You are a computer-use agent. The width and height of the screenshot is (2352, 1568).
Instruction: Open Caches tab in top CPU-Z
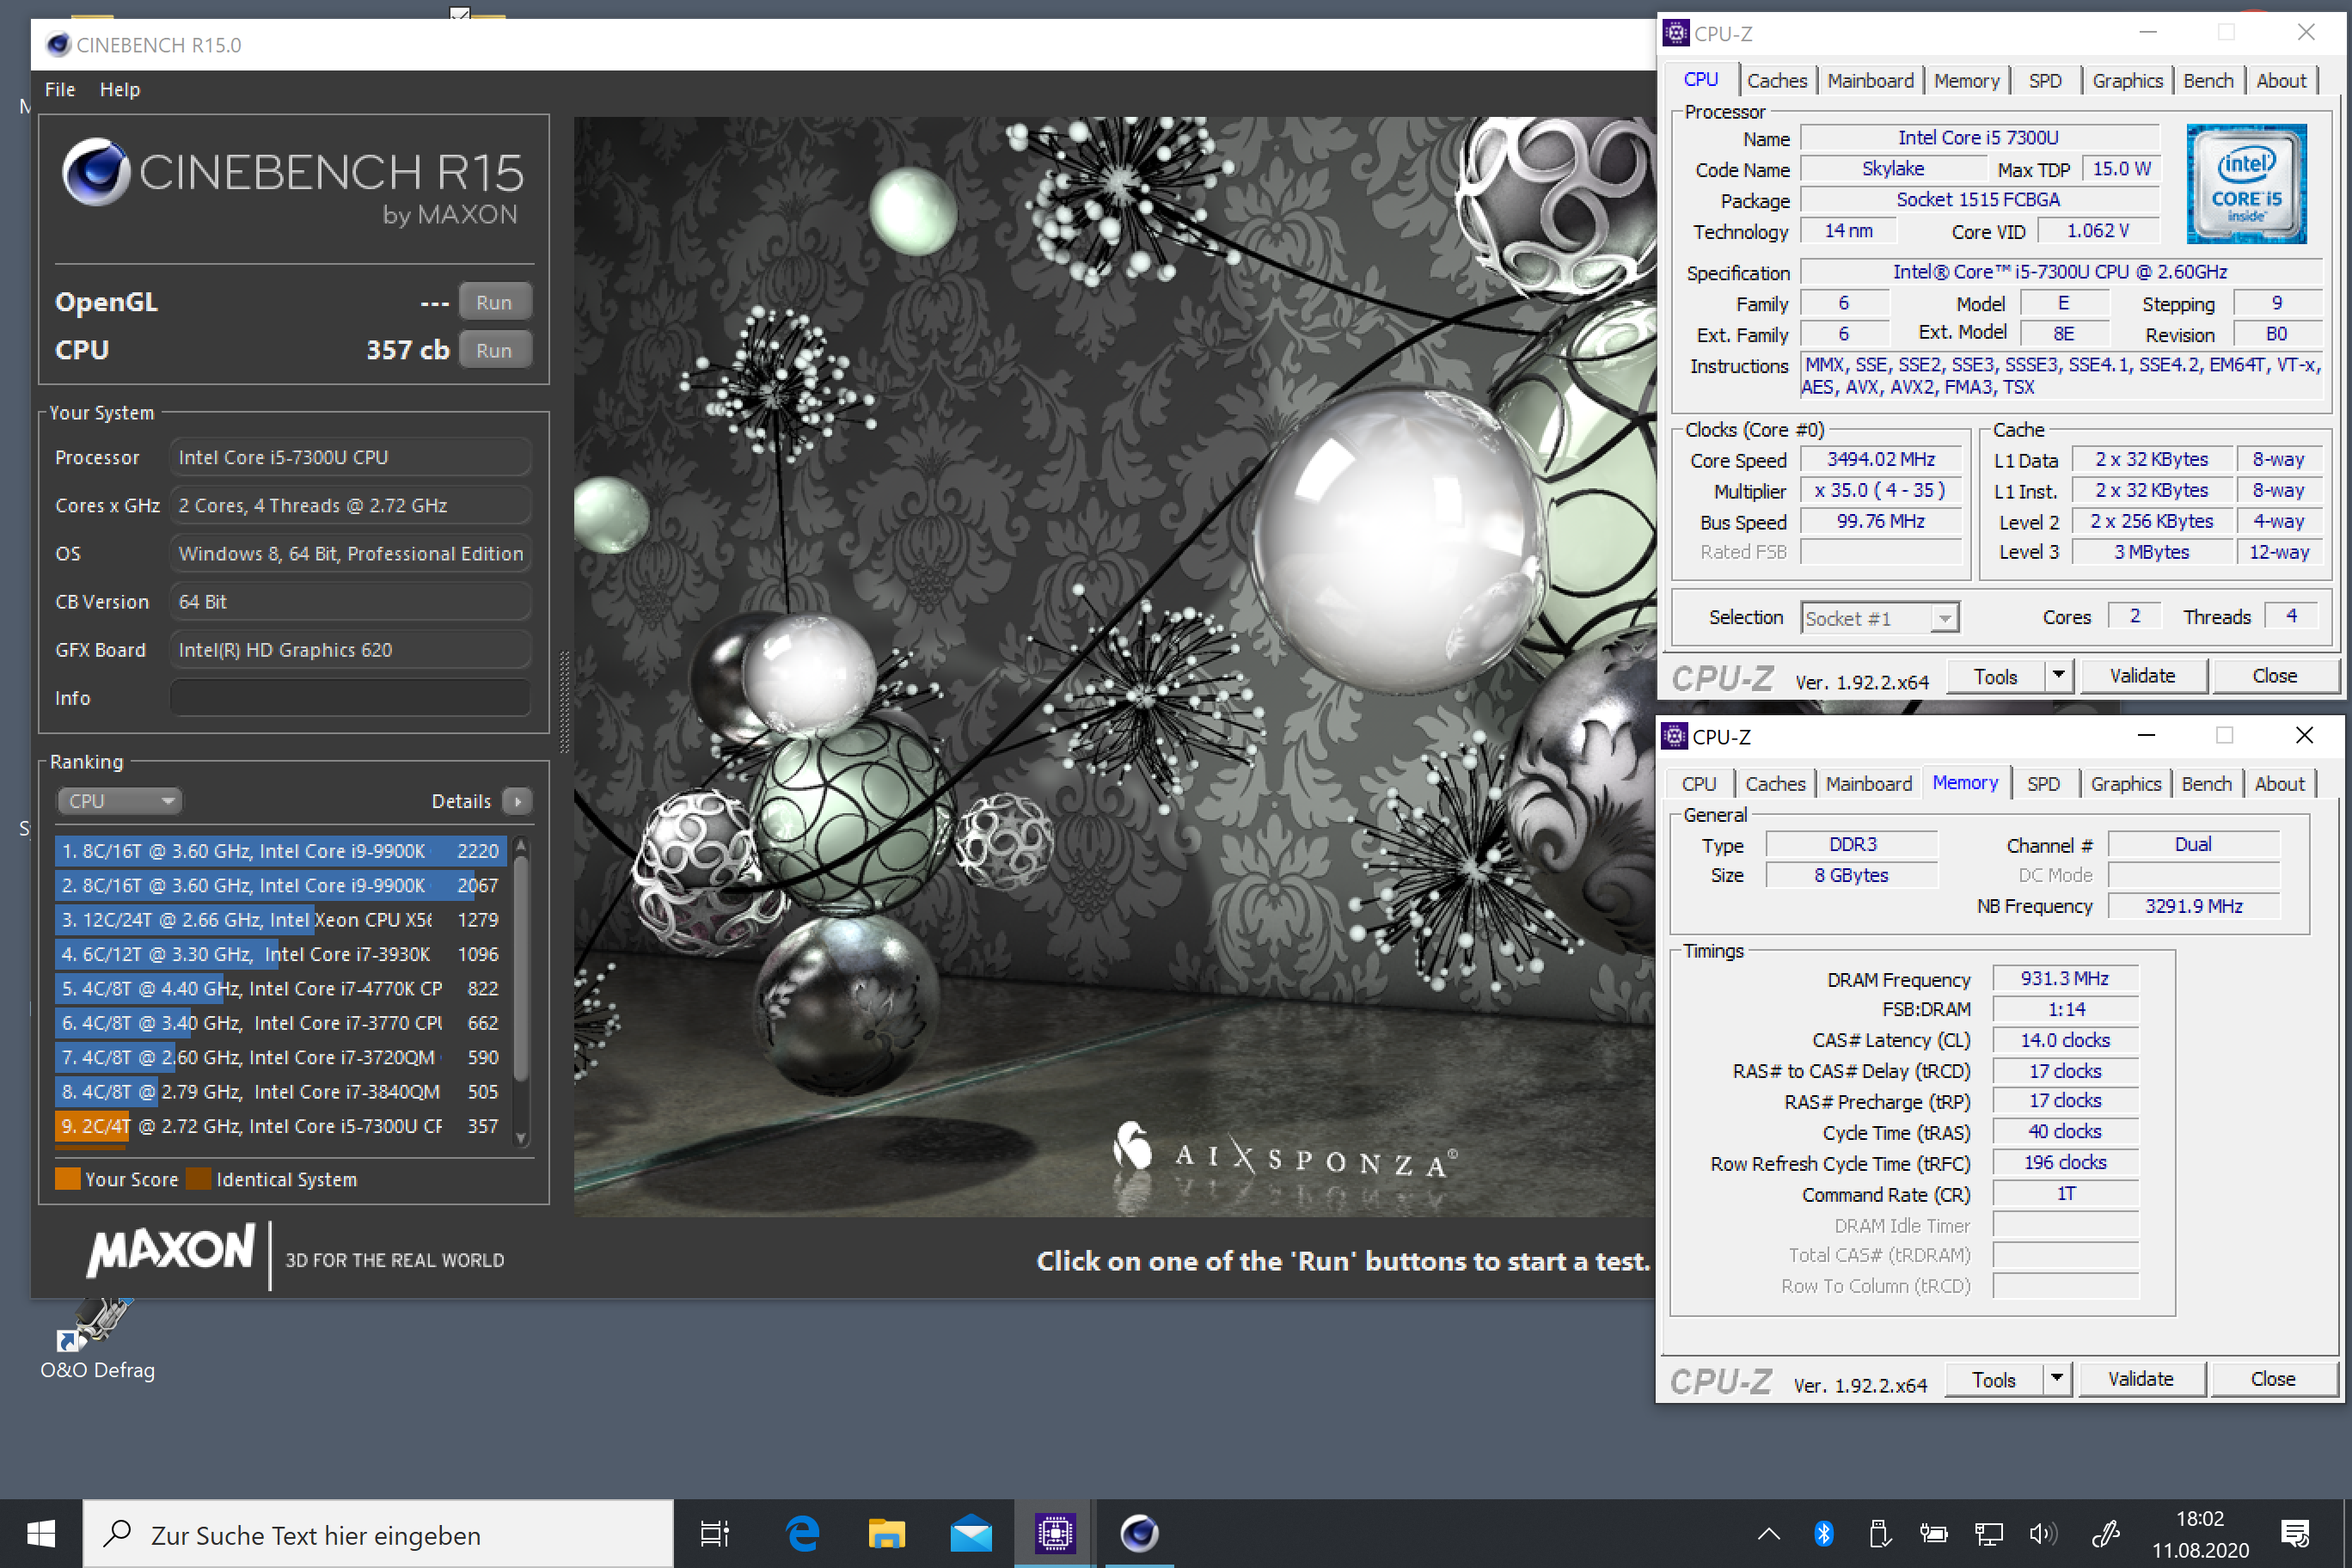point(1777,81)
